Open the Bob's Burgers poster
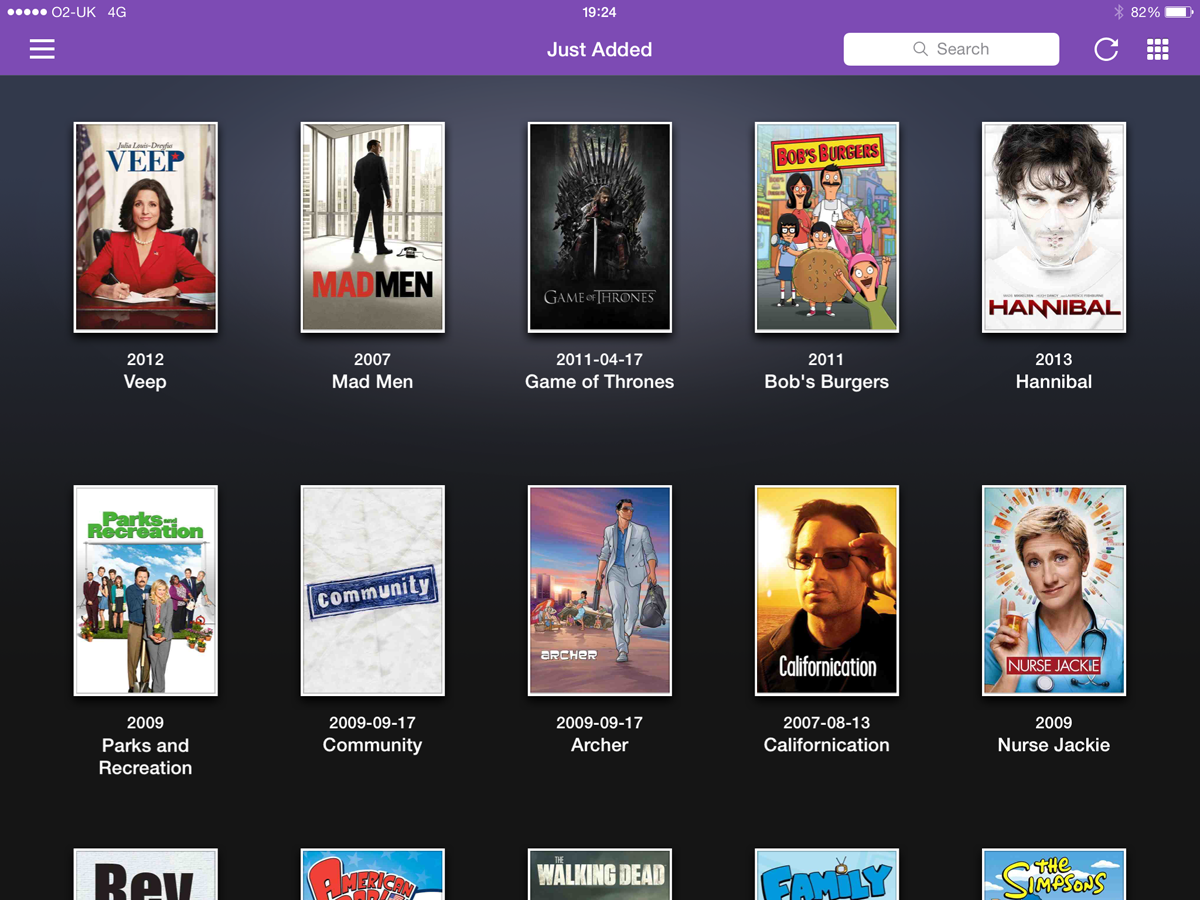1200x900 pixels. pos(827,227)
